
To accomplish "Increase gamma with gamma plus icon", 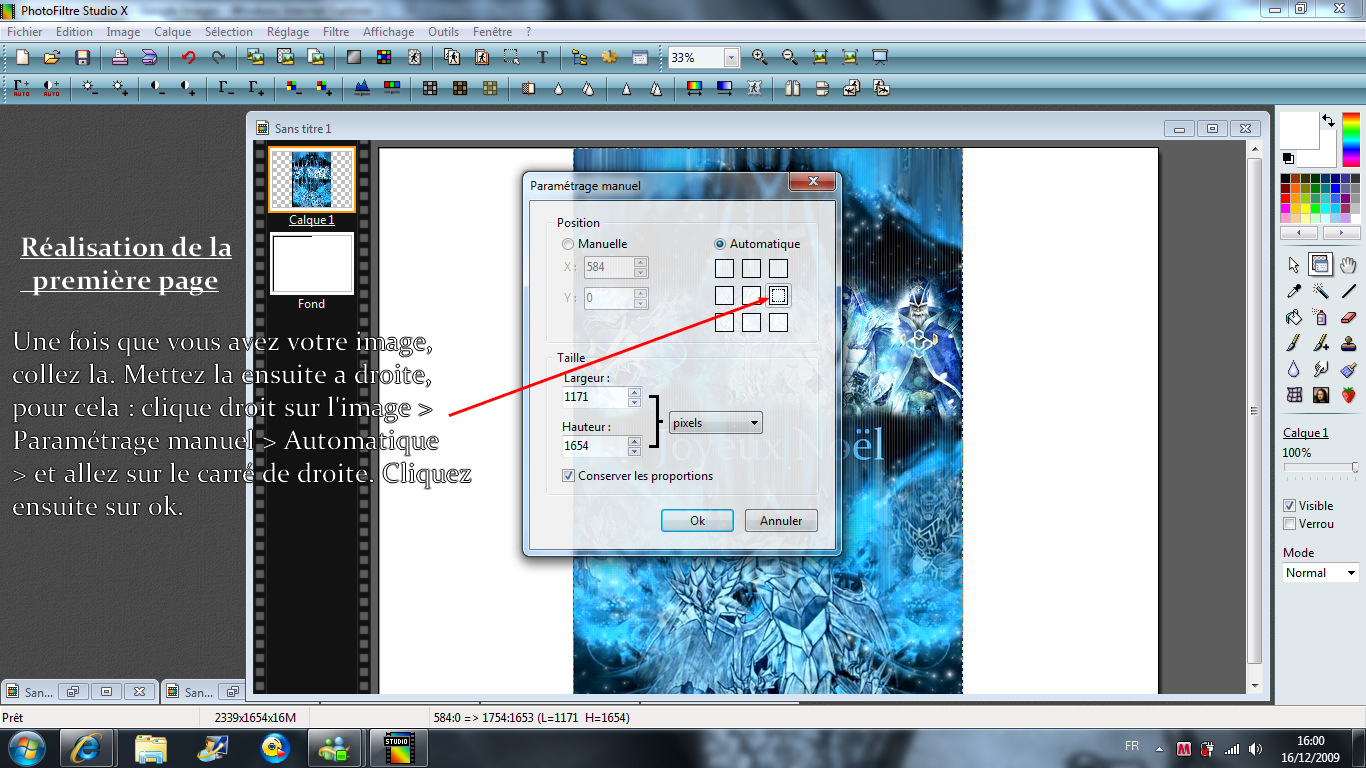I will (257, 88).
